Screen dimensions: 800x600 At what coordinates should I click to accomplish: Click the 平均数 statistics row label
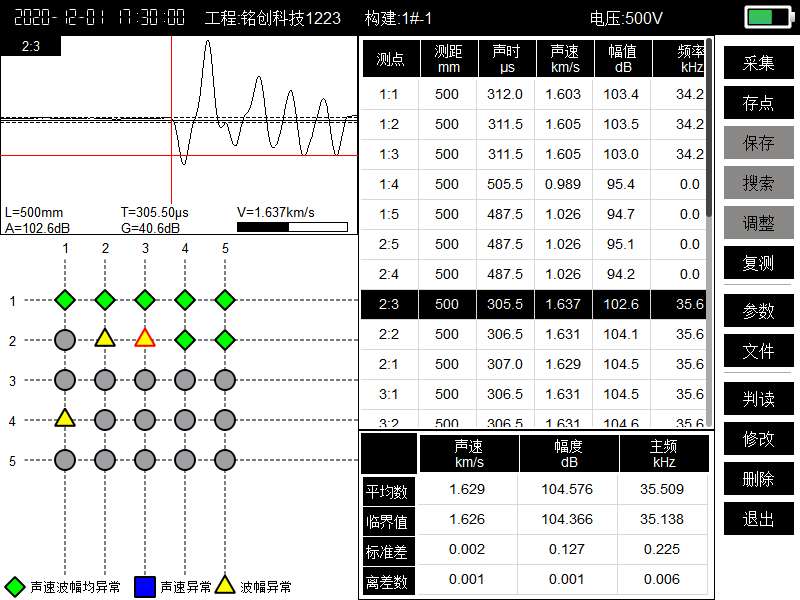[388, 491]
